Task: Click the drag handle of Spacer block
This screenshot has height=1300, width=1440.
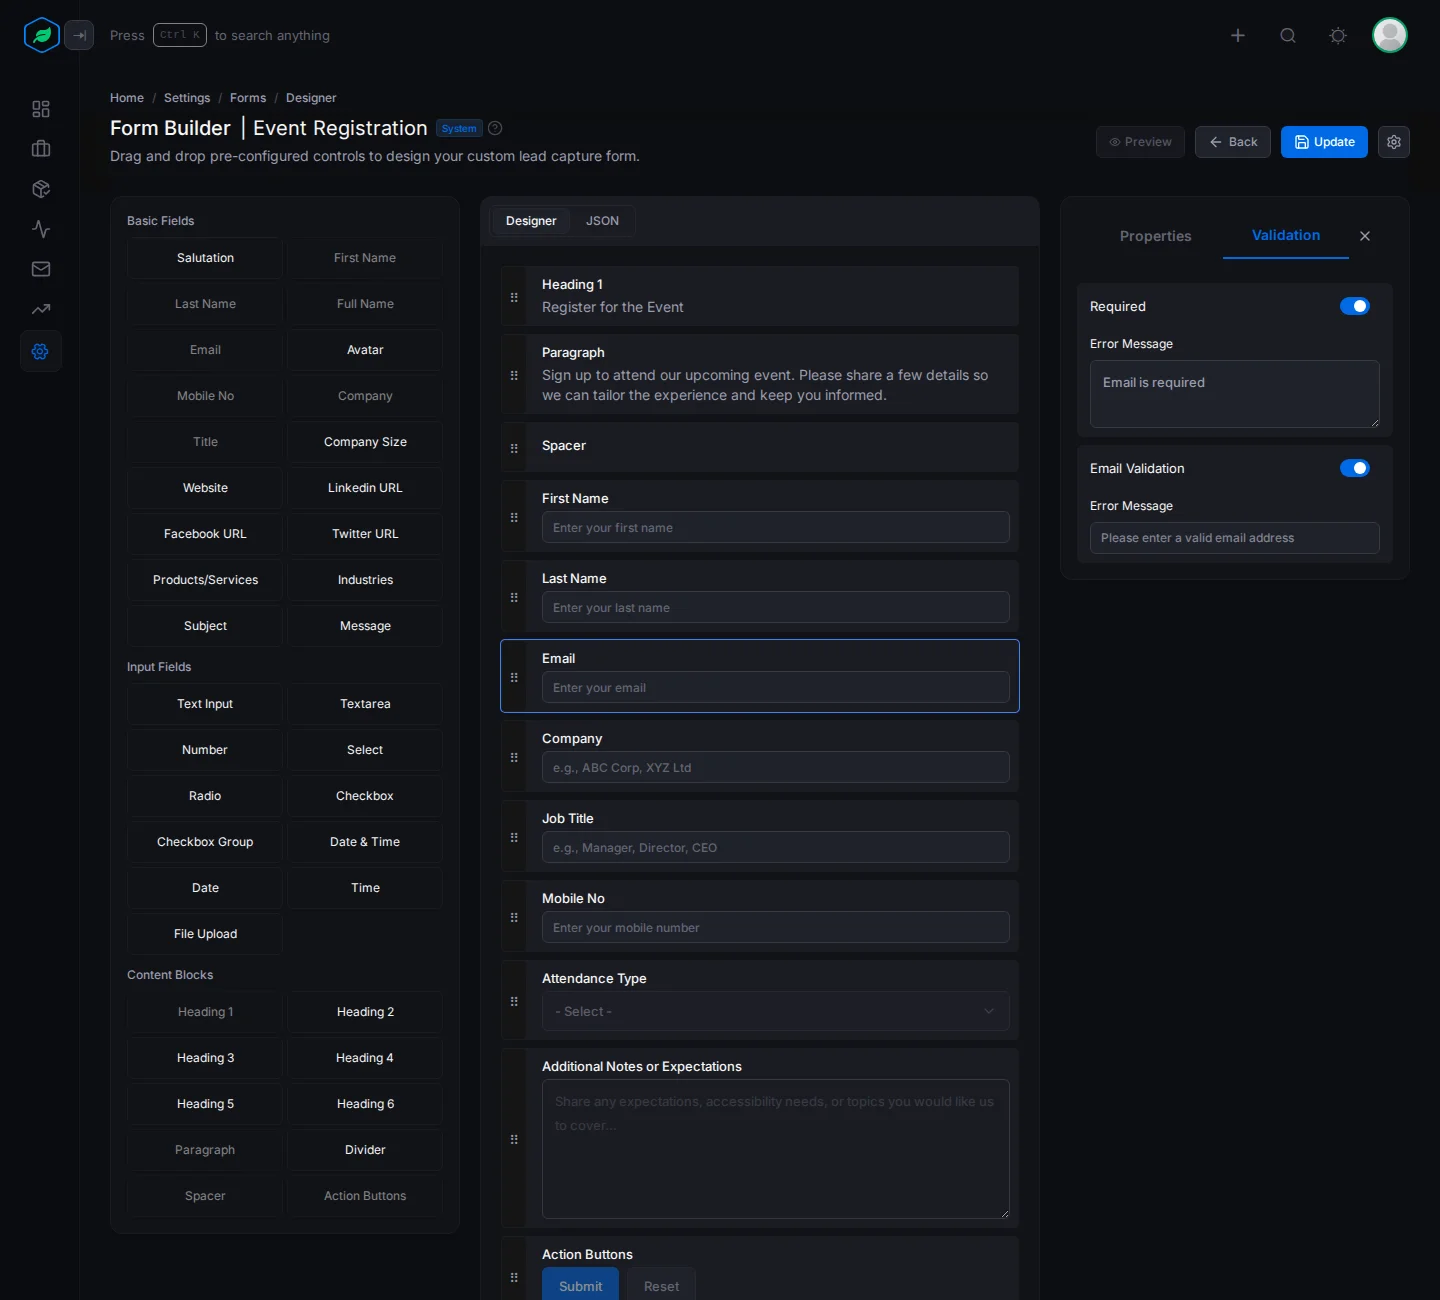Action: [514, 448]
